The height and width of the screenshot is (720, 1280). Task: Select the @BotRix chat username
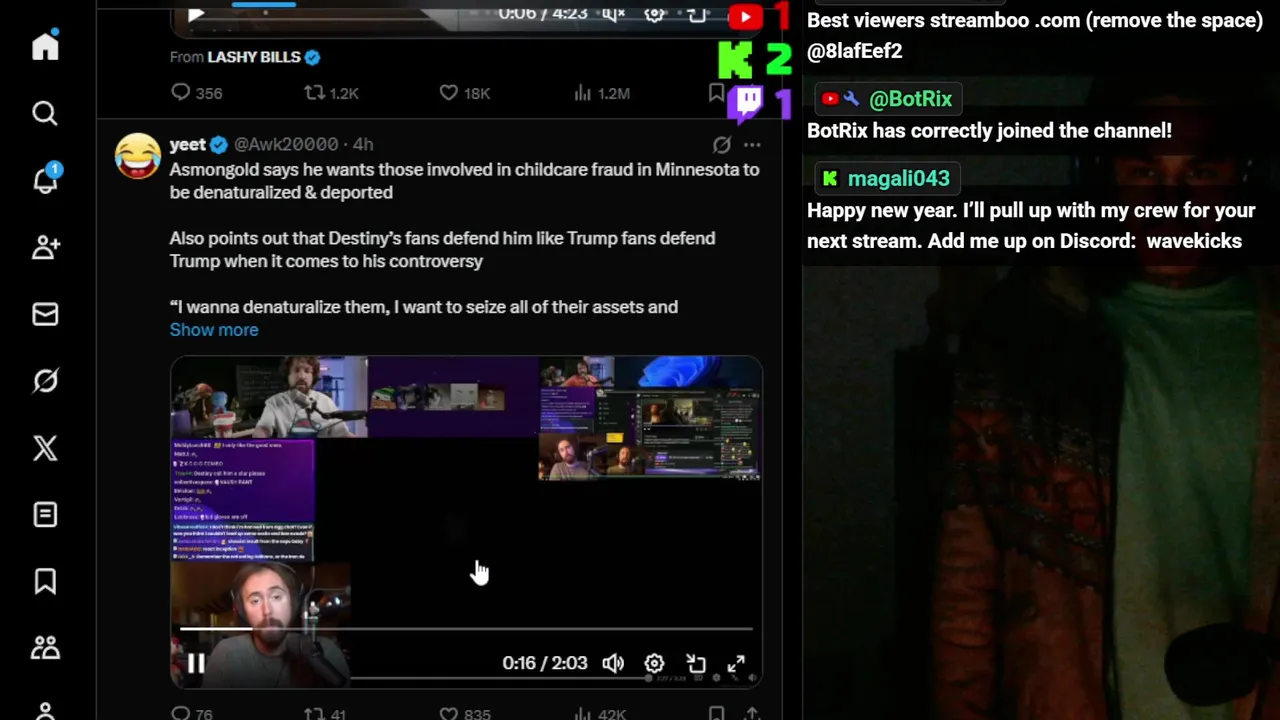pyautogui.click(x=910, y=99)
